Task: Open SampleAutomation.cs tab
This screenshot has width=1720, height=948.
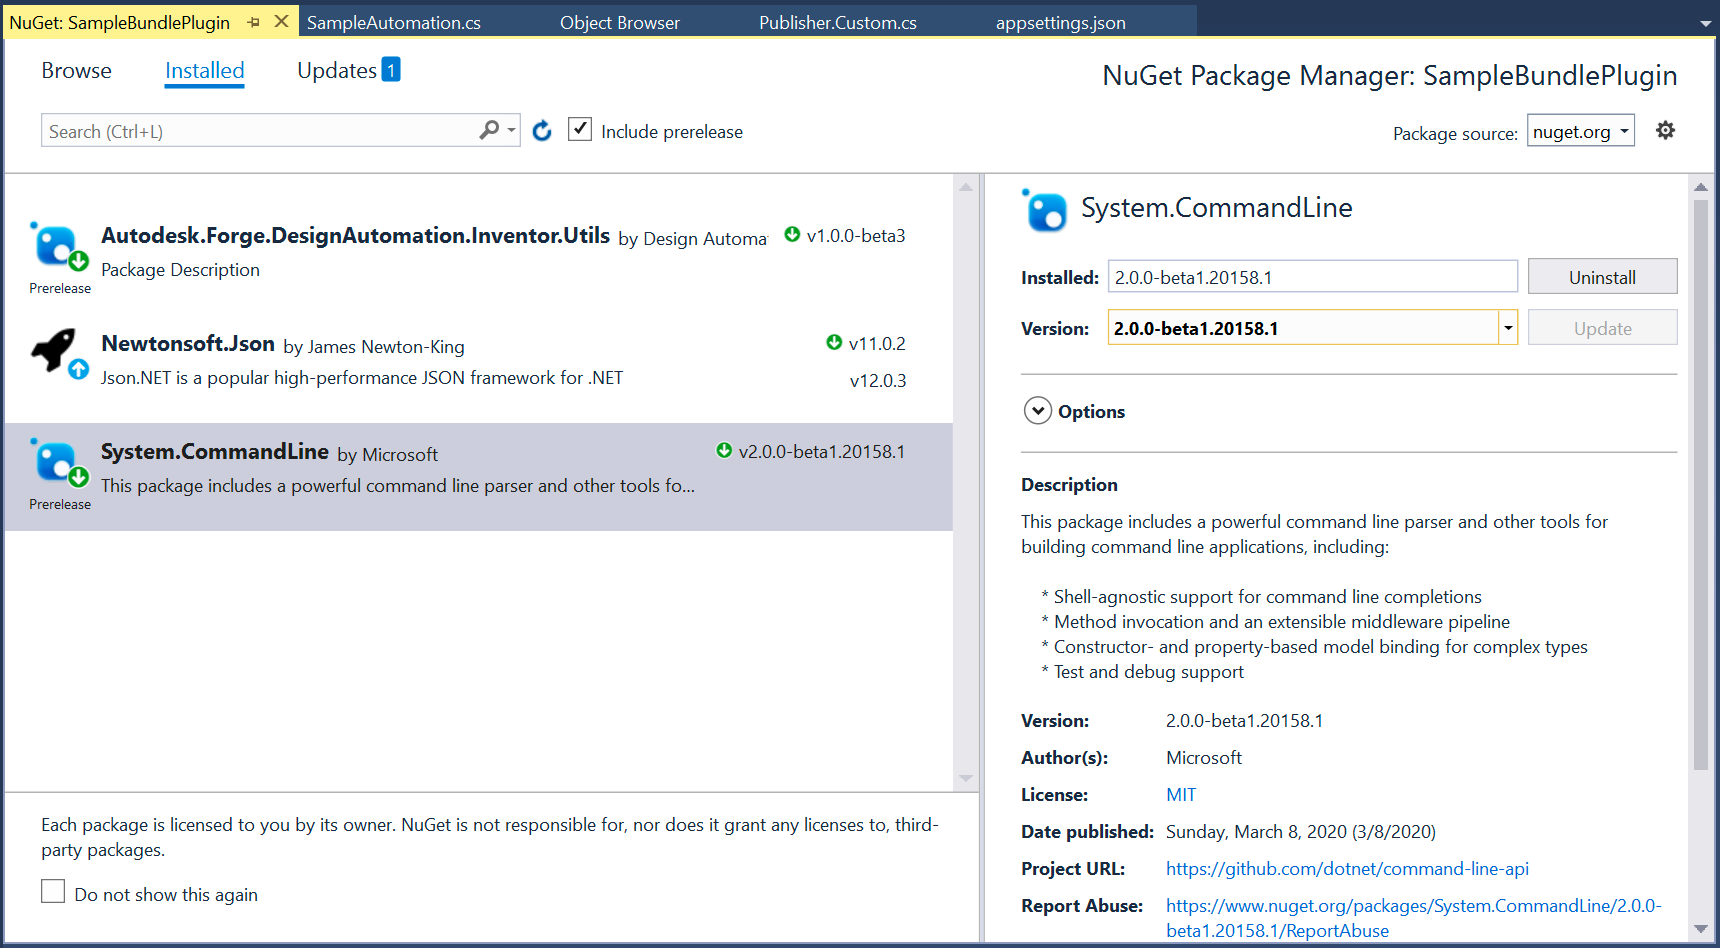Action: coord(394,22)
